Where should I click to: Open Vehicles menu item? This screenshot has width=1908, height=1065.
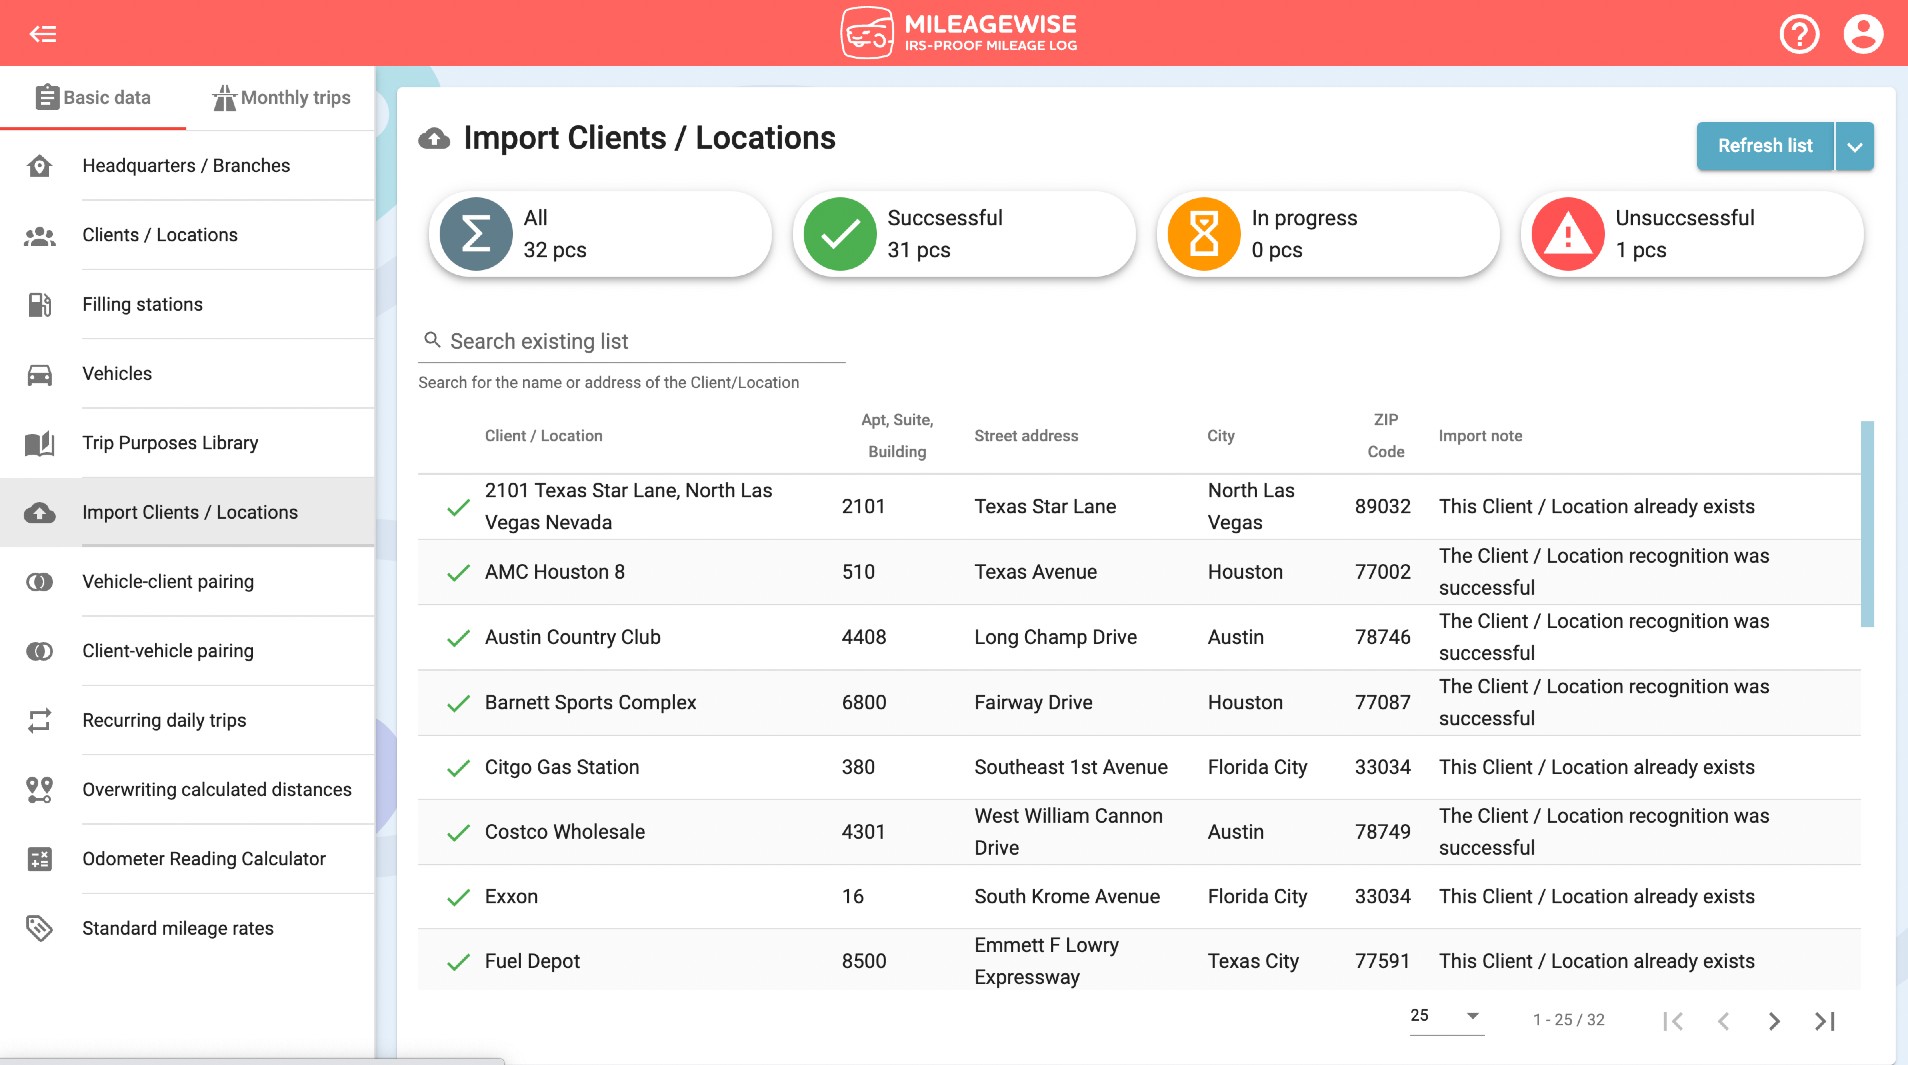(x=187, y=374)
